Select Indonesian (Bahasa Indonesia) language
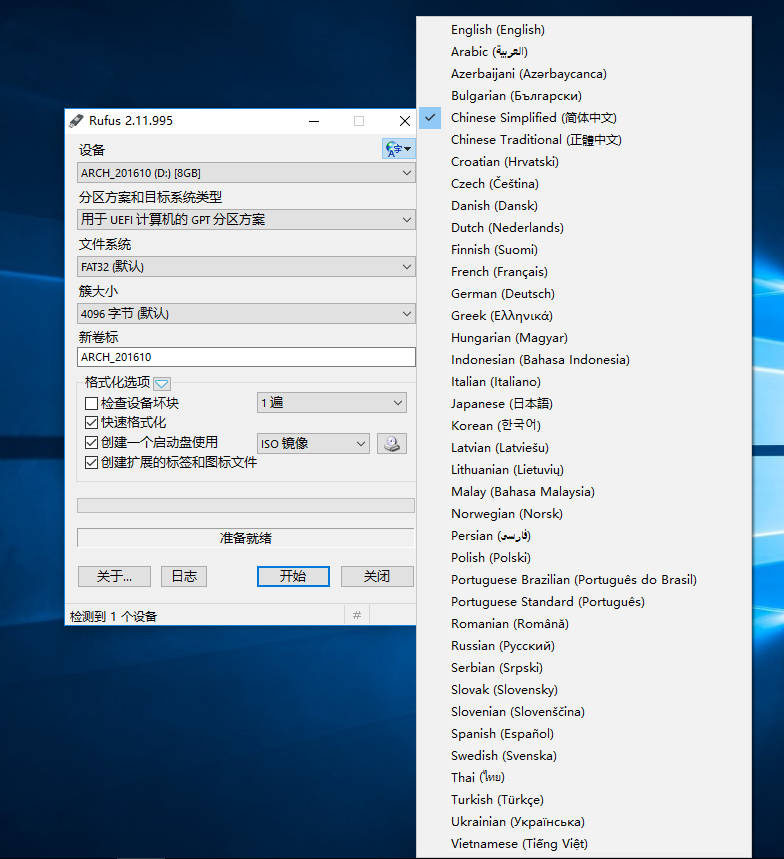 click(x=584, y=359)
